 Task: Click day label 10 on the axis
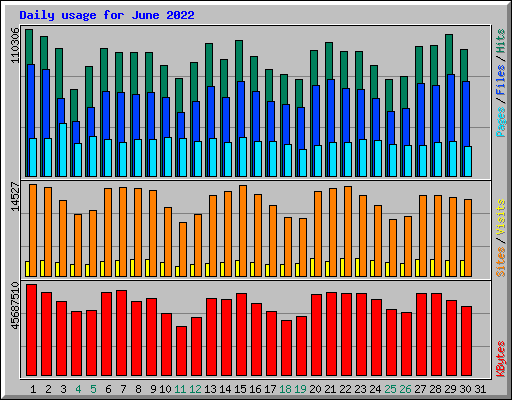(165, 389)
